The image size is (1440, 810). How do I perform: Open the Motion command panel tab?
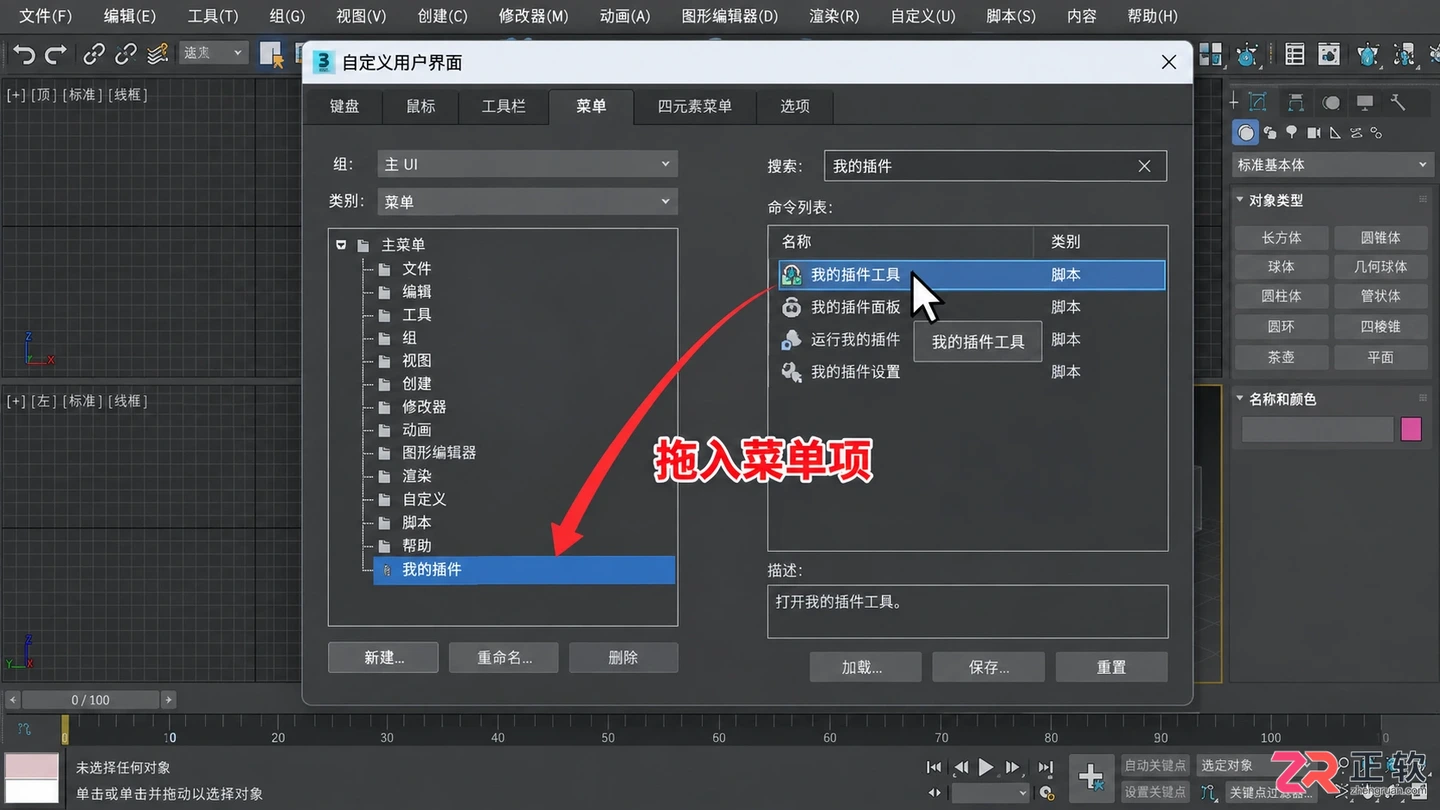click(1331, 102)
